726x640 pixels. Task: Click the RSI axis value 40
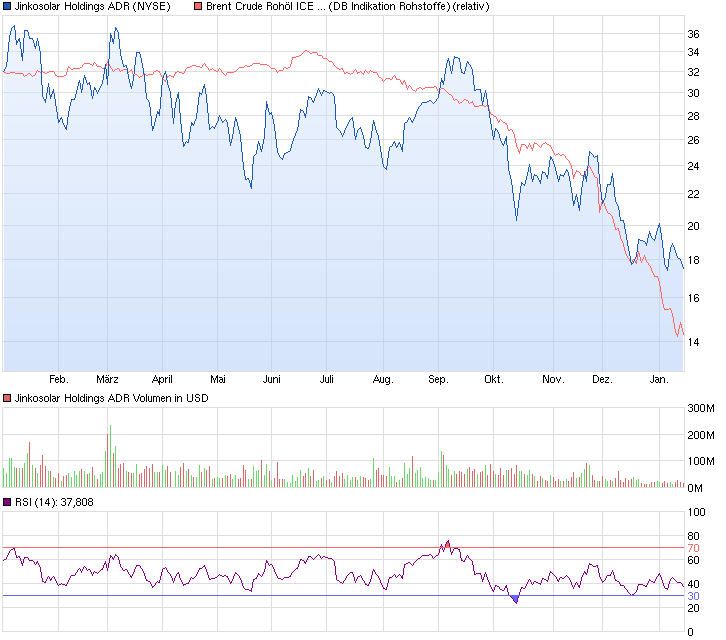click(x=693, y=584)
